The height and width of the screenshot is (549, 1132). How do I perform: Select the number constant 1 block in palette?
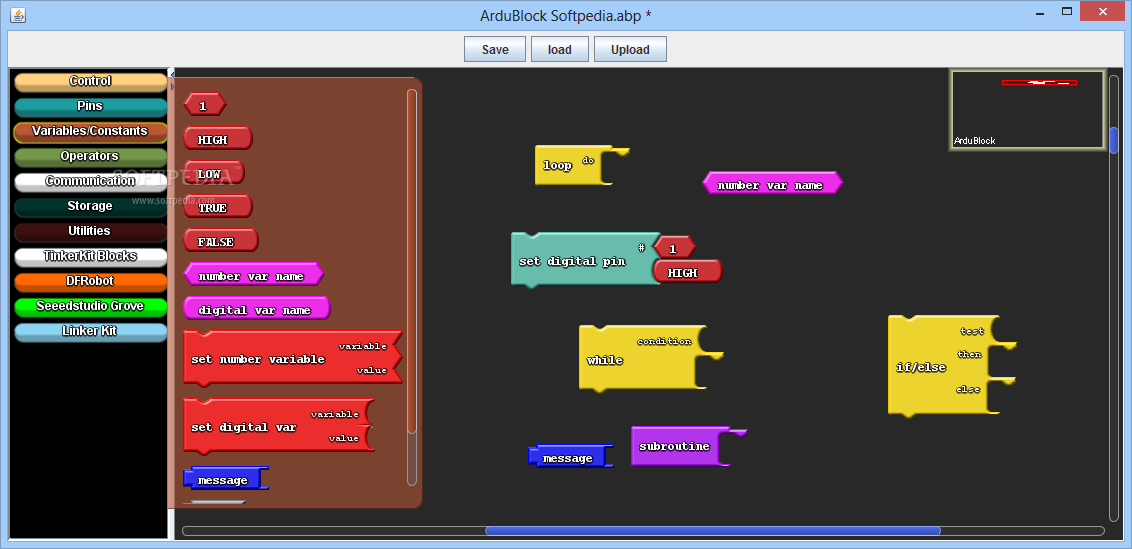pos(204,105)
